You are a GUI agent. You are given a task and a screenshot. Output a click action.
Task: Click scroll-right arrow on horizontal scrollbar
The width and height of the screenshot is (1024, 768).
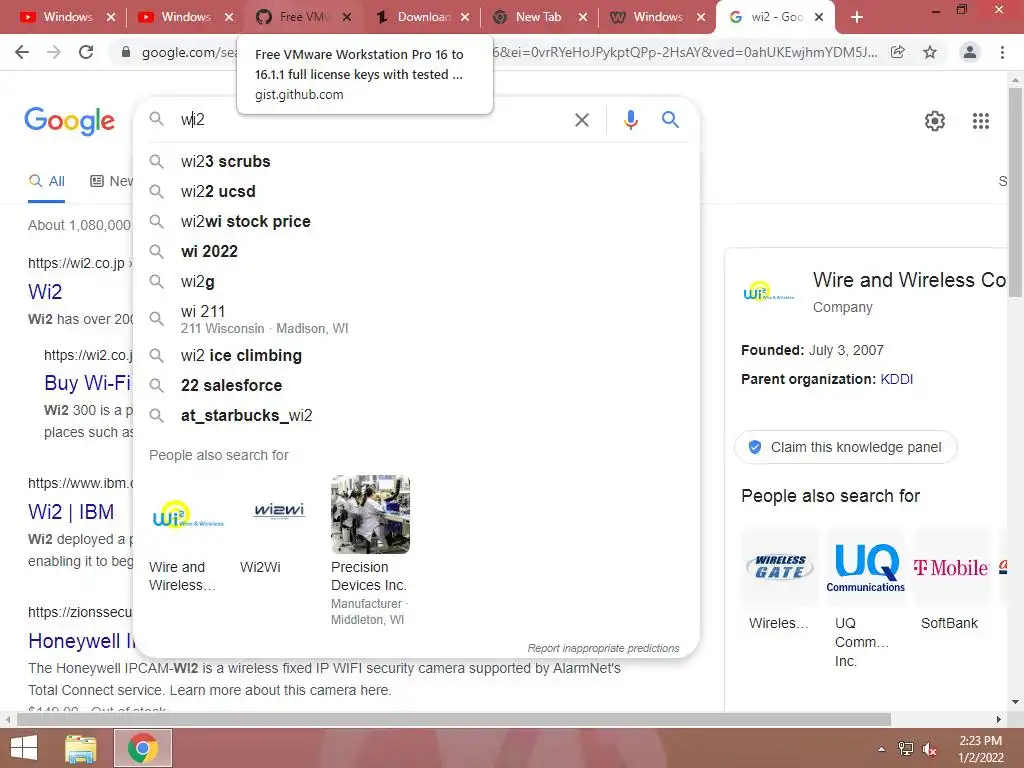pyautogui.click(x=999, y=720)
